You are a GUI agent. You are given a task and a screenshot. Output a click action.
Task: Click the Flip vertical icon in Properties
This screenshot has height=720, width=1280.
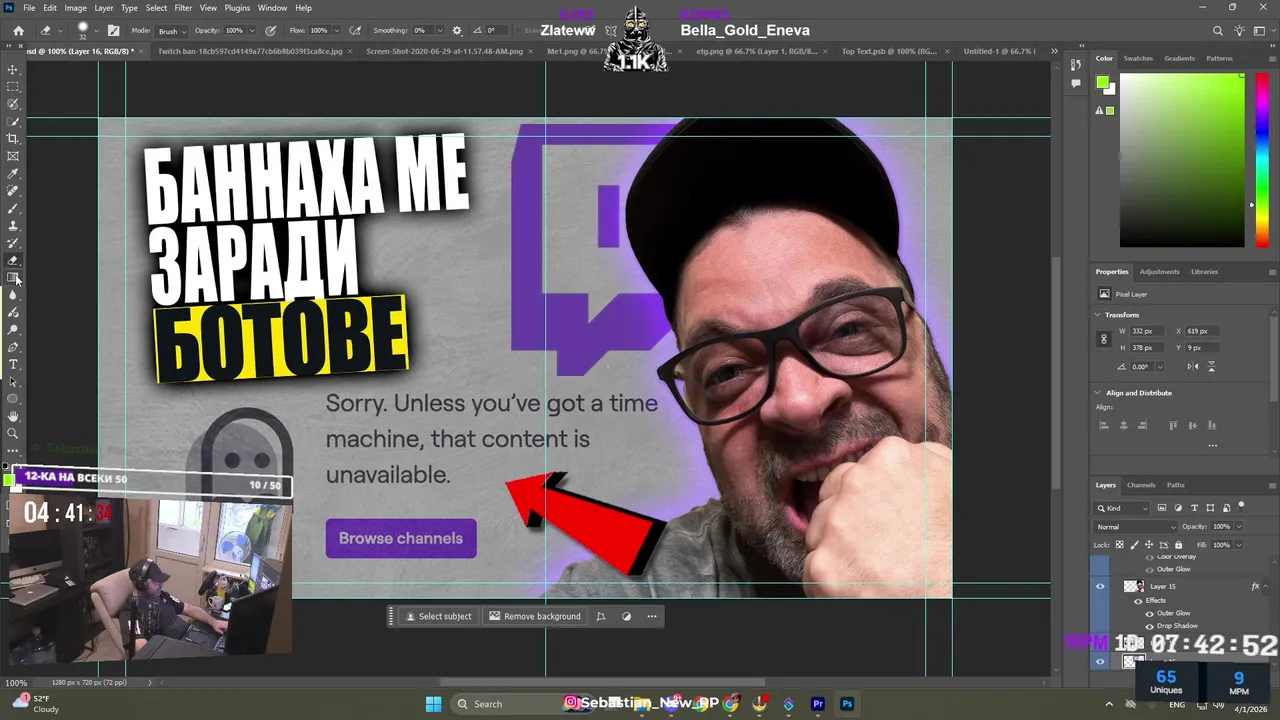point(1211,366)
